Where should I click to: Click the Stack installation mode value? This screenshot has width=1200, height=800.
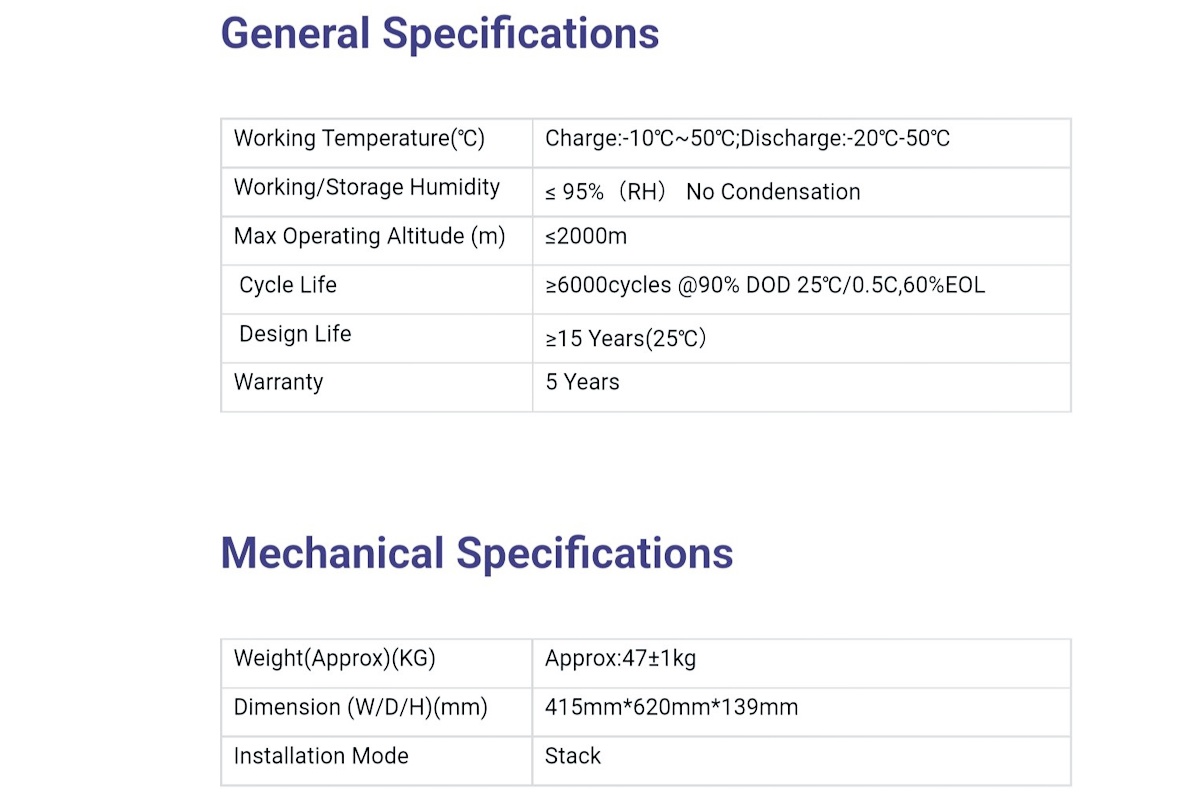click(x=573, y=756)
